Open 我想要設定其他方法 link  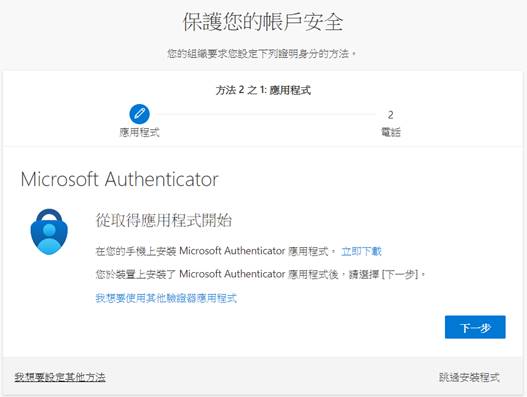[x=60, y=377]
